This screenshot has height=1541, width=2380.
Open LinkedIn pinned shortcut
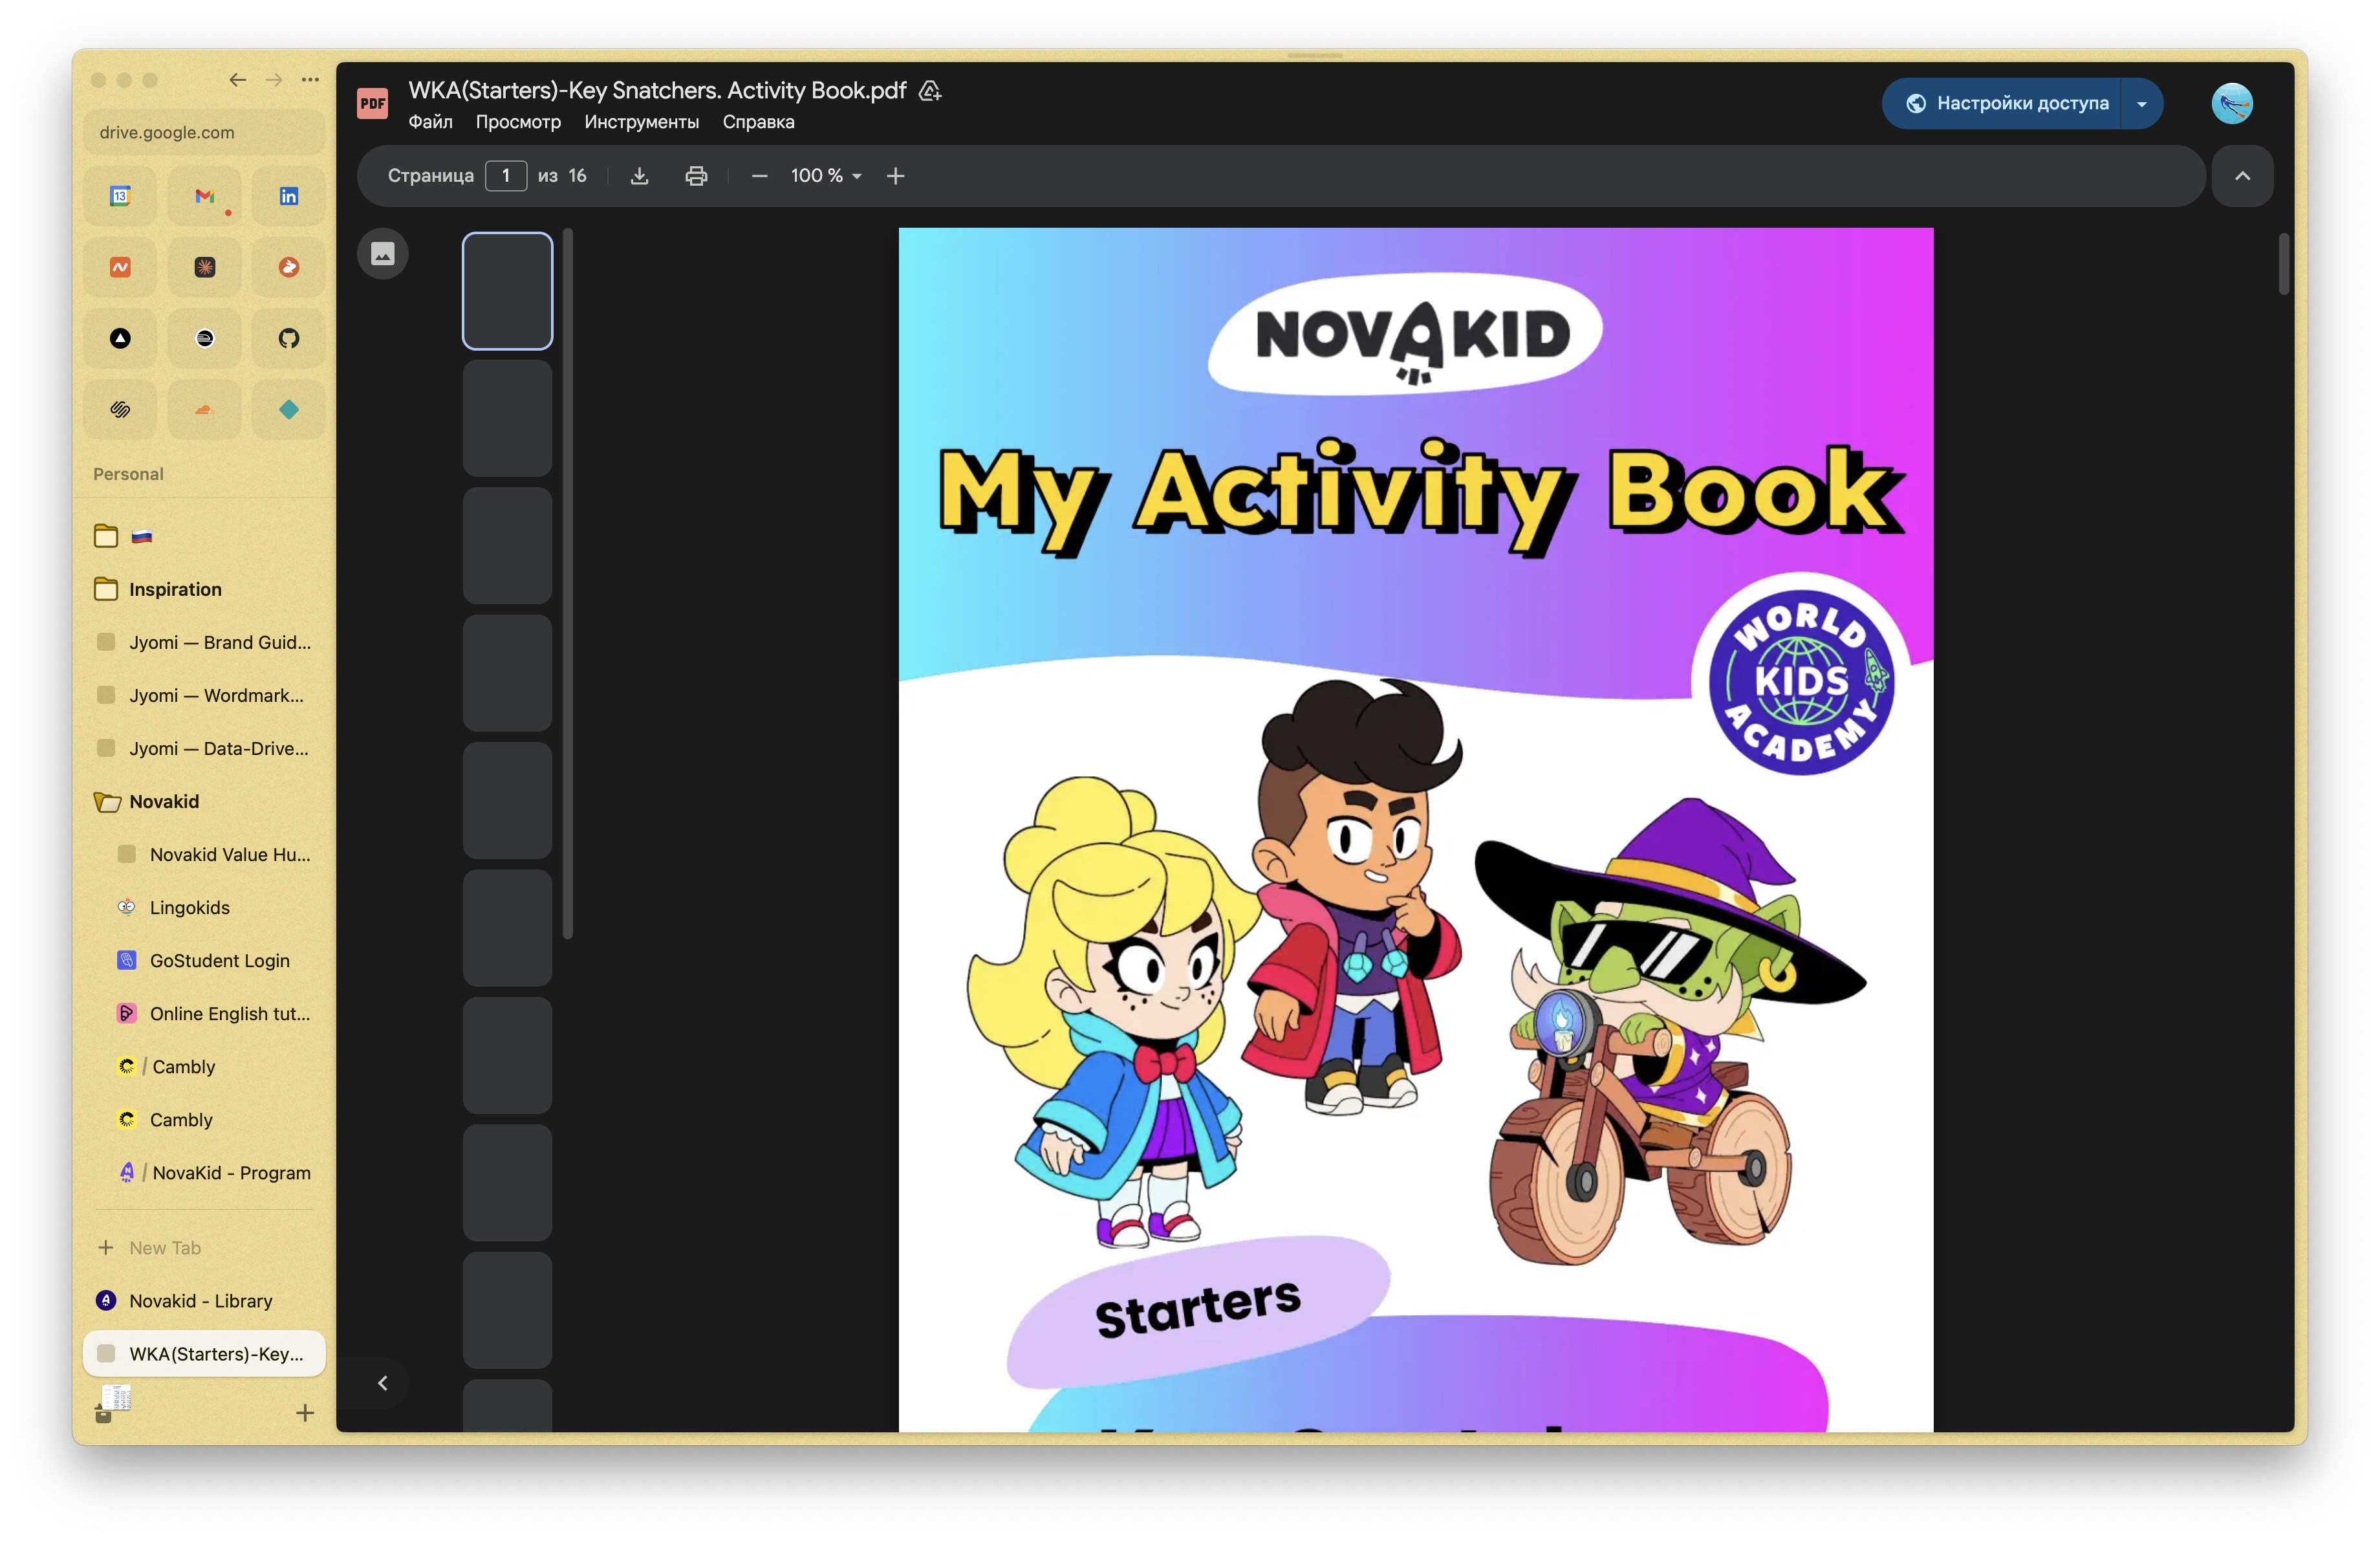click(288, 196)
